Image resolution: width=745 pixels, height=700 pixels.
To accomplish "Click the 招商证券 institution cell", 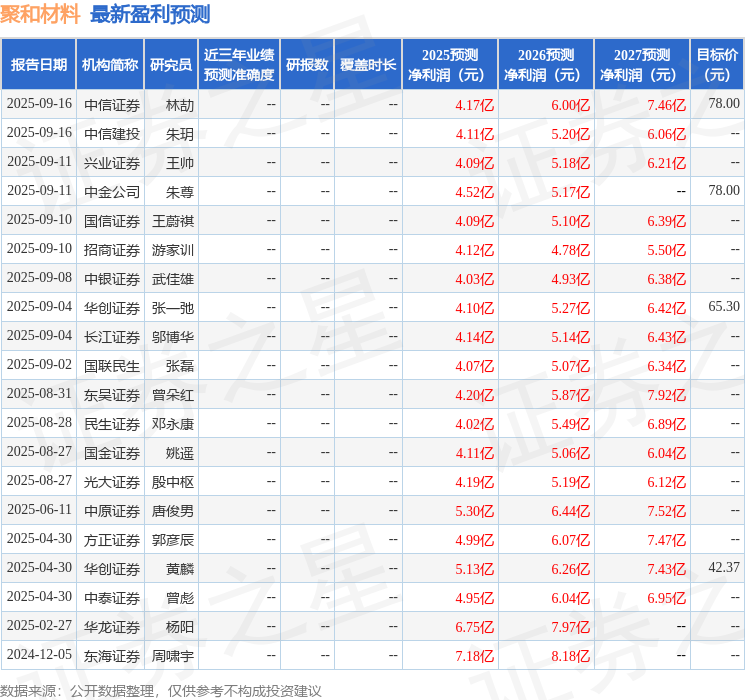I will tap(112, 250).
